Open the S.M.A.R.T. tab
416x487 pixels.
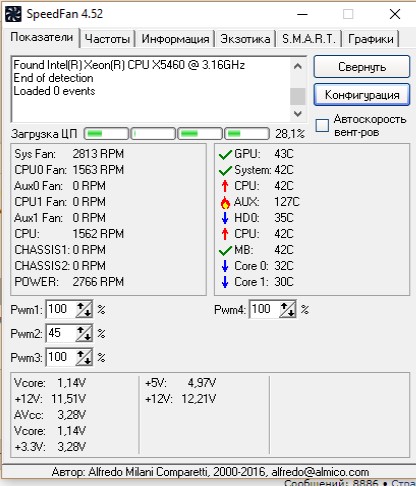[x=308, y=39]
